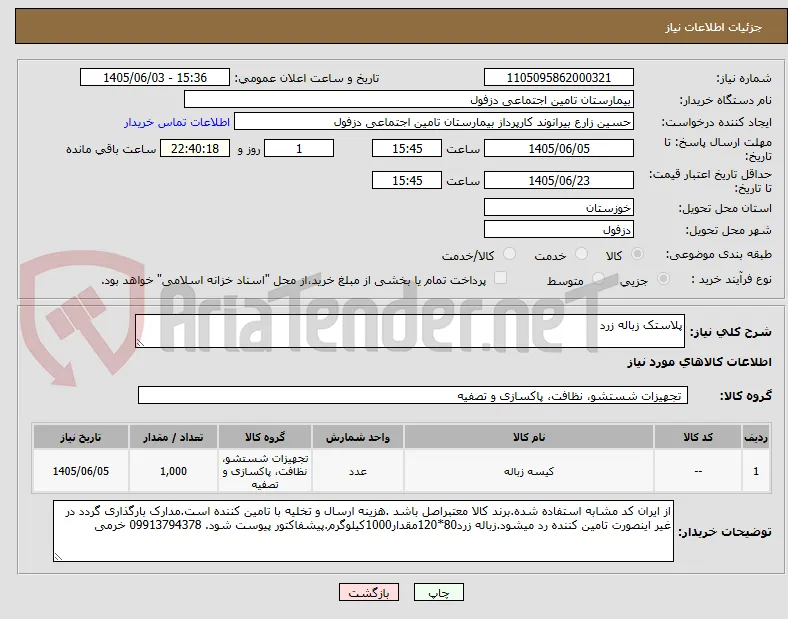Viewport: 788px width, 619px height.
Task: Click the کد کالا column header
Action: [698, 437]
